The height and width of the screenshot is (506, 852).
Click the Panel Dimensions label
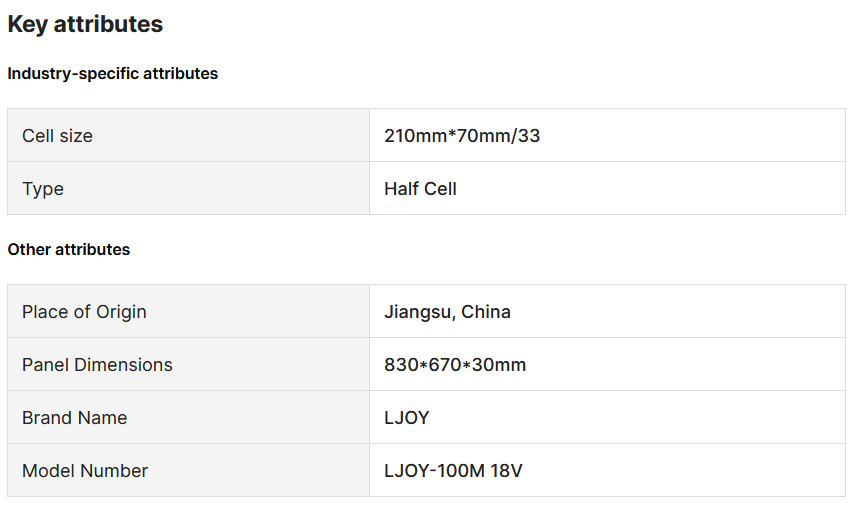coord(97,365)
